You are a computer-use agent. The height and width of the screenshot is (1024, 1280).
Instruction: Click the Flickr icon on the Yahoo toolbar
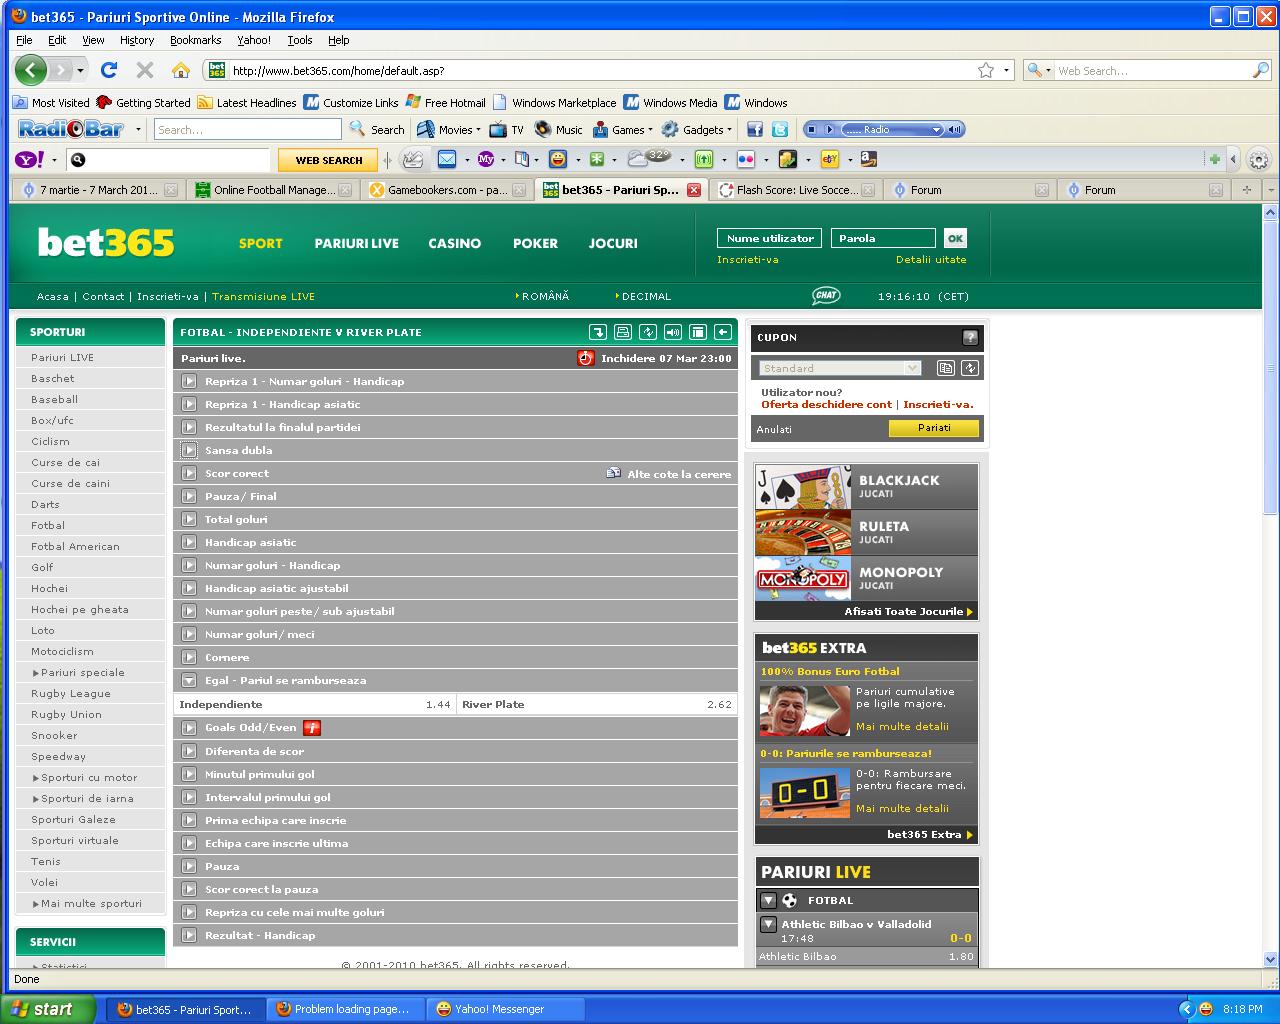[746, 159]
